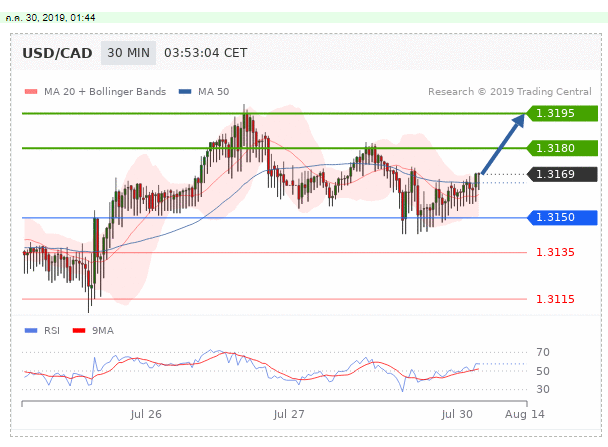Click the 1.3180 resistance price tag
Screen dimensions: 608x447
(562, 148)
